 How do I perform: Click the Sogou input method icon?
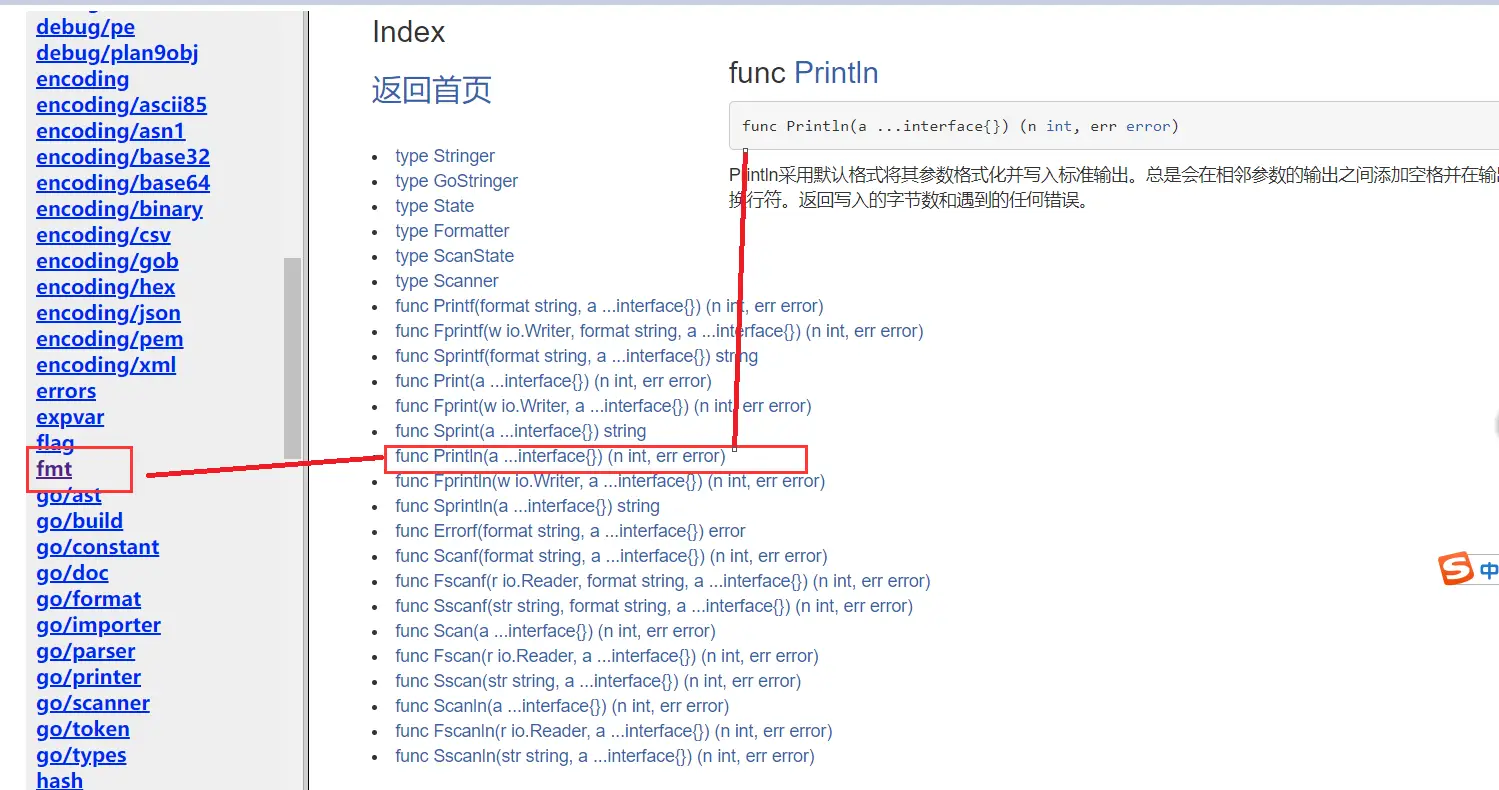click(1456, 569)
